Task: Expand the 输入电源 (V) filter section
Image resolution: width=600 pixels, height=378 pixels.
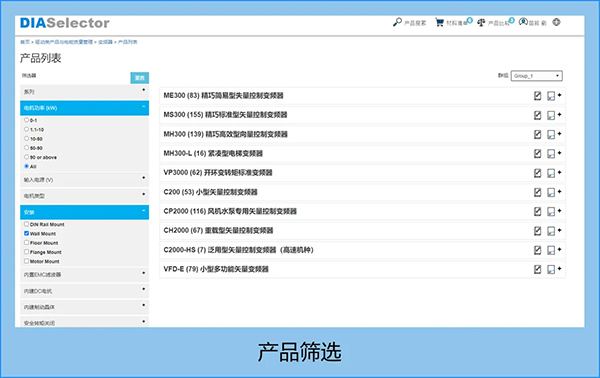Action: point(84,179)
